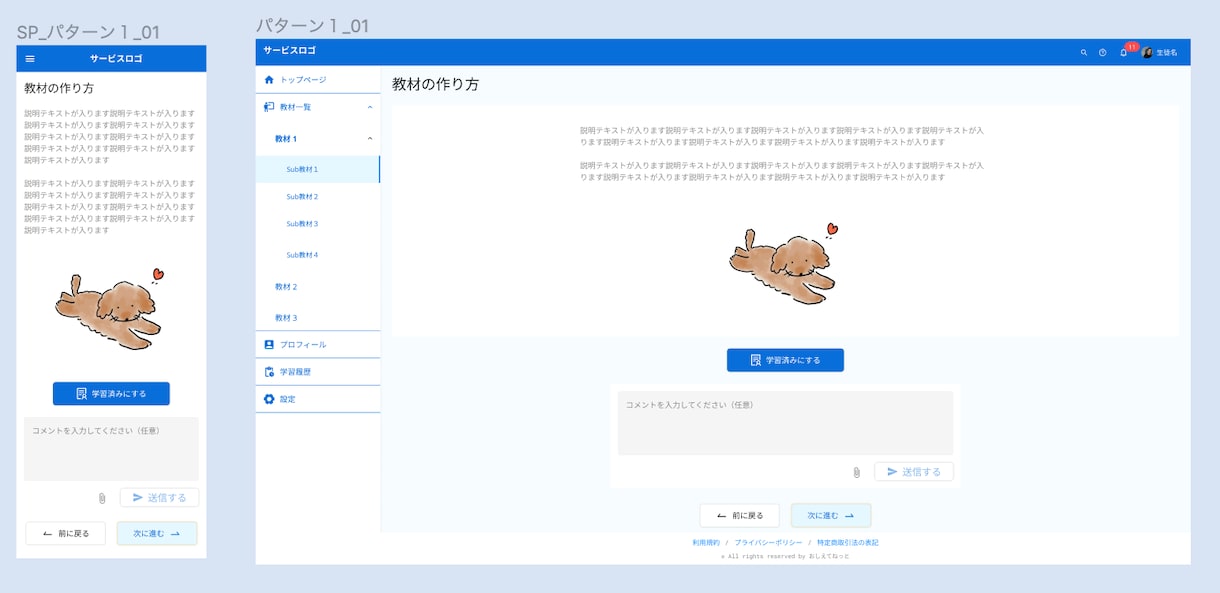Click the 教材一覧 sidebar icon
The height and width of the screenshot is (593, 1220).
pyautogui.click(x=269, y=106)
